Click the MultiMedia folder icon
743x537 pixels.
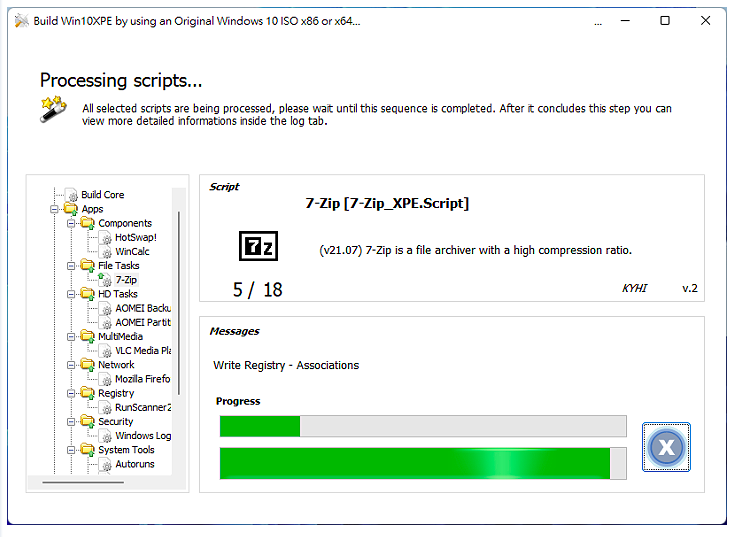coord(88,337)
